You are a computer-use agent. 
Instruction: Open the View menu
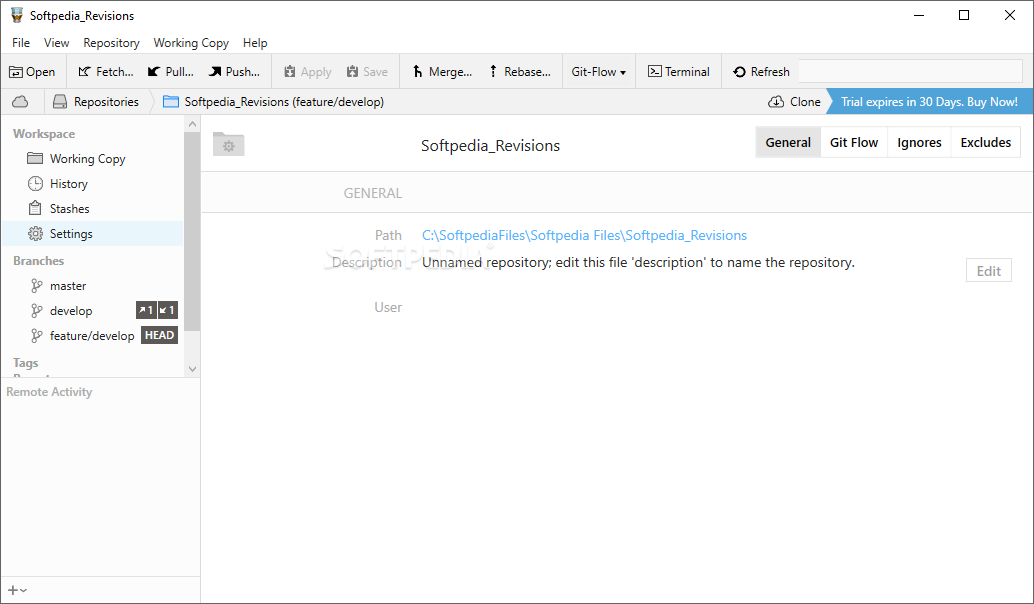57,43
